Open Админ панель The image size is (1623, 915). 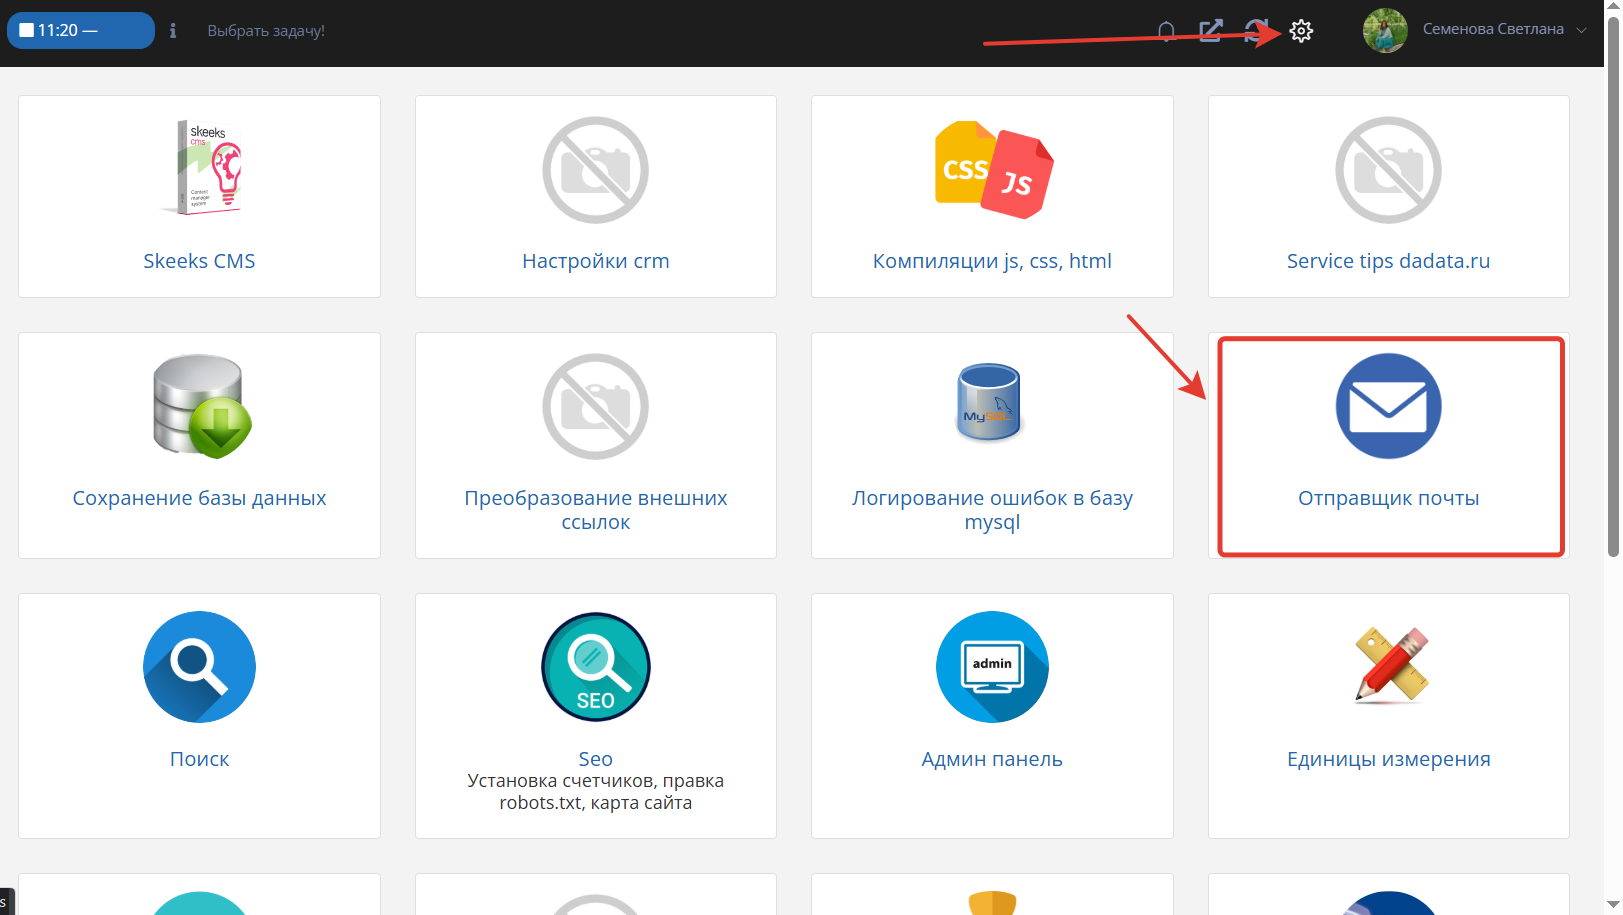point(992,759)
